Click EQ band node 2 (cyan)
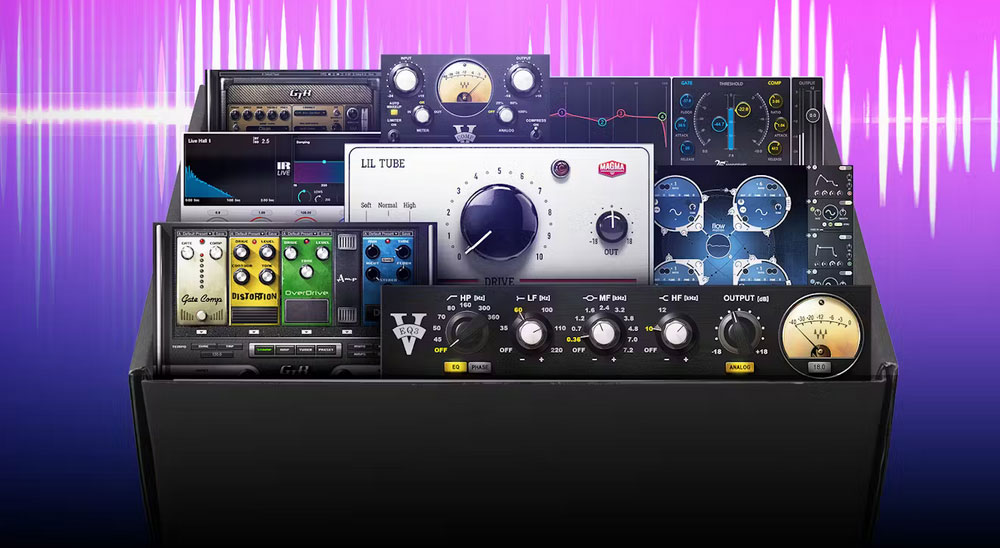 click(x=602, y=121)
